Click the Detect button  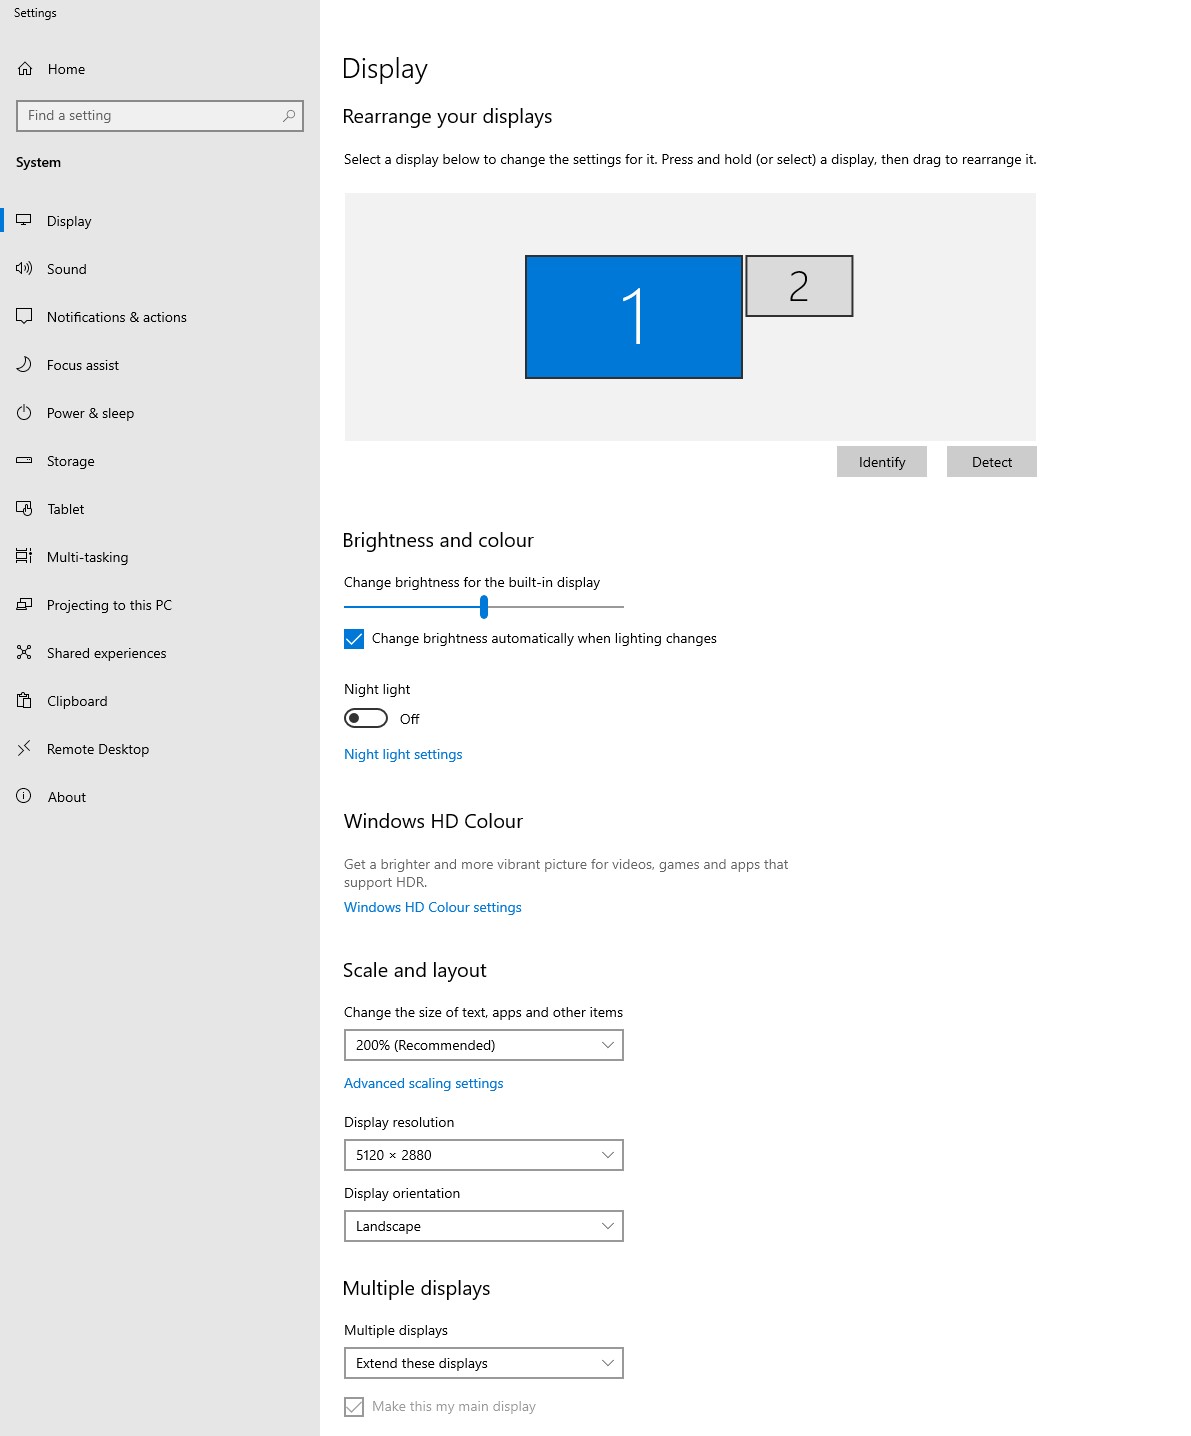point(992,462)
